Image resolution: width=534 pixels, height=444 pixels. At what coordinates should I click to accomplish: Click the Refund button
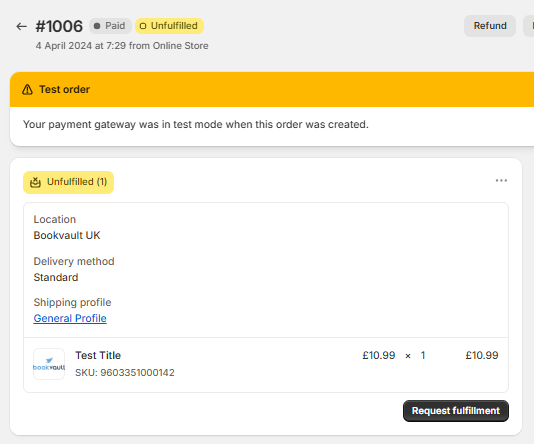click(490, 26)
